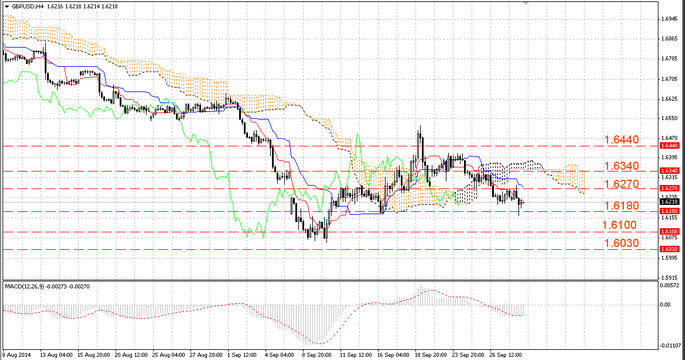Click the red 1.6270 price tag on the axis

(669, 188)
